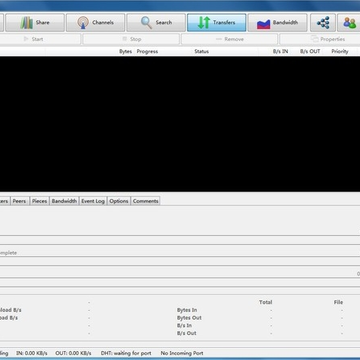
Task: Select the Transfers toolbar button
Action: pyautogui.click(x=216, y=23)
